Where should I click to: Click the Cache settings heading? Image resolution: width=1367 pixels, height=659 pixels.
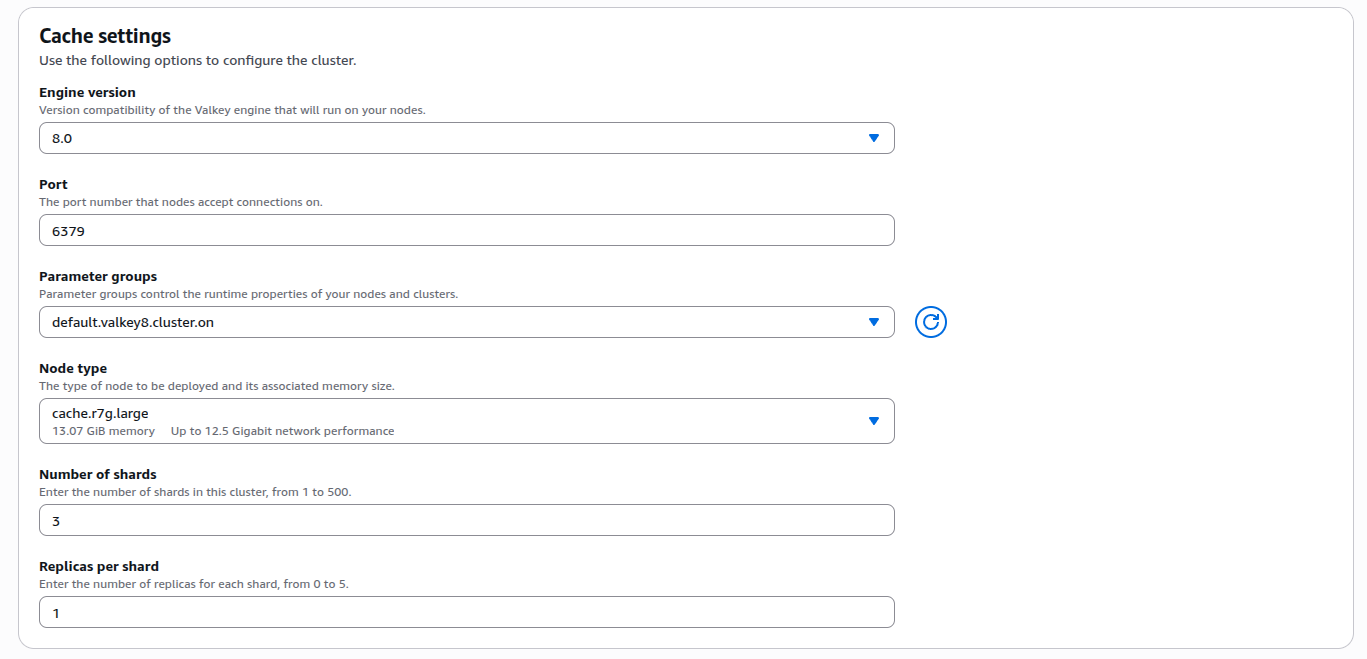(x=105, y=36)
